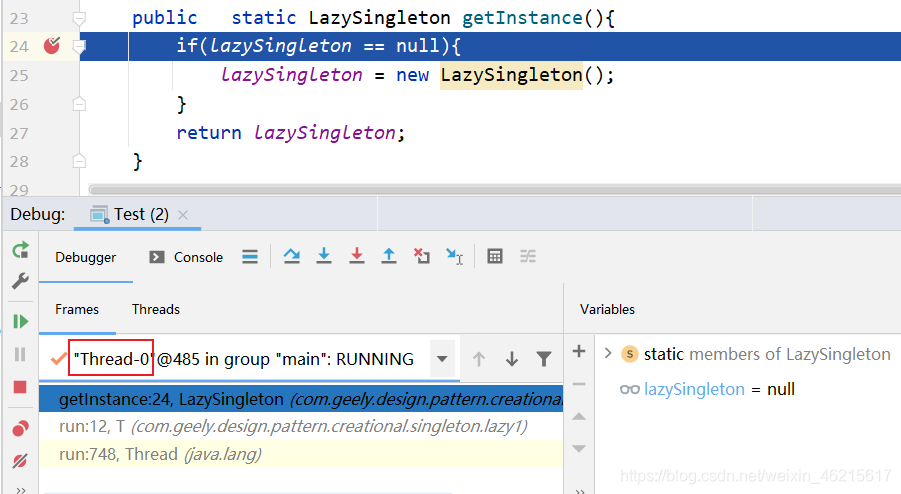Open the Threads tab

tap(156, 309)
